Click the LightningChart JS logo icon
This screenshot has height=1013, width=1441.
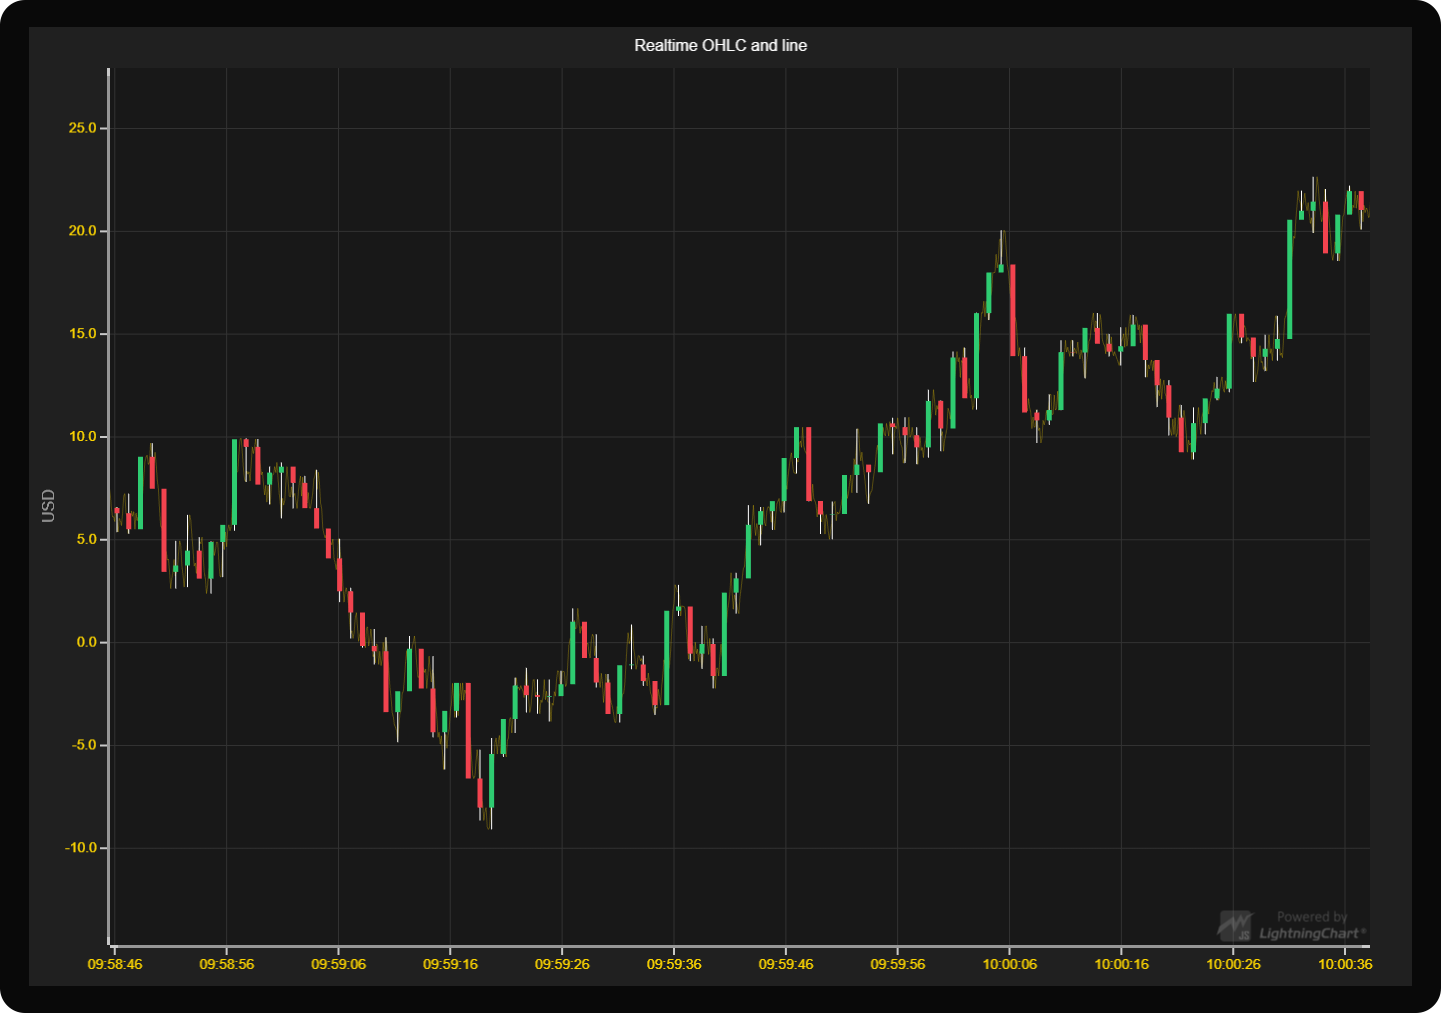click(x=1235, y=925)
